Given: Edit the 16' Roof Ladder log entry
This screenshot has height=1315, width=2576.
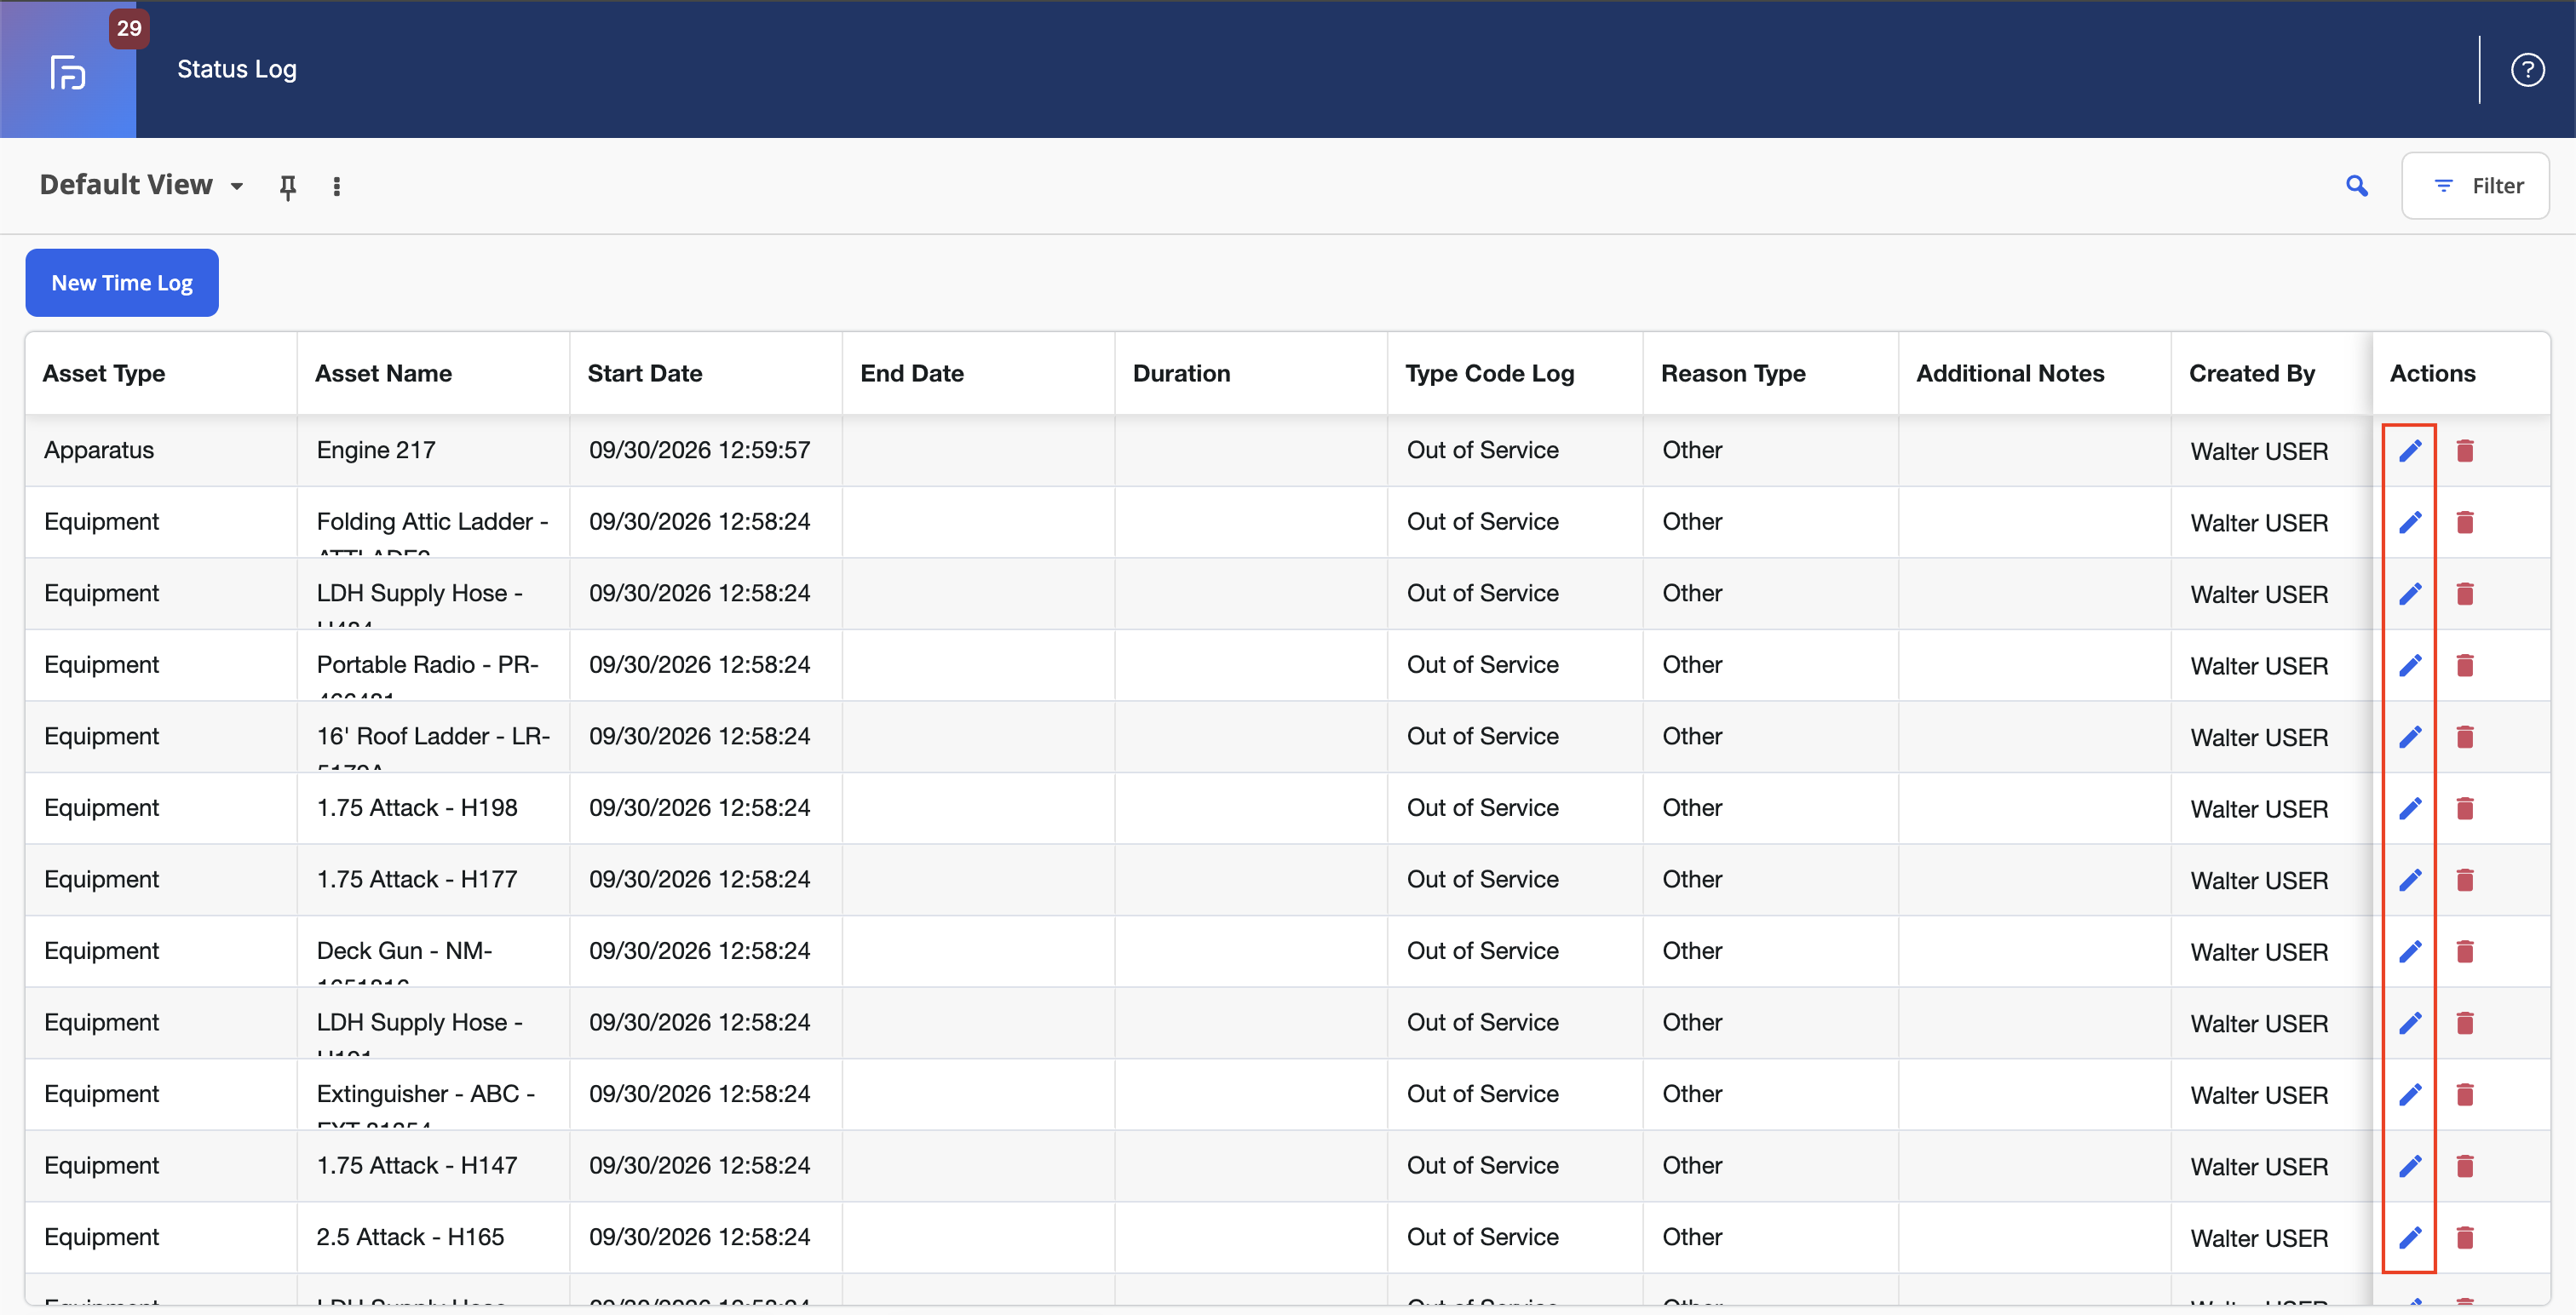Looking at the screenshot, I should (2410, 737).
